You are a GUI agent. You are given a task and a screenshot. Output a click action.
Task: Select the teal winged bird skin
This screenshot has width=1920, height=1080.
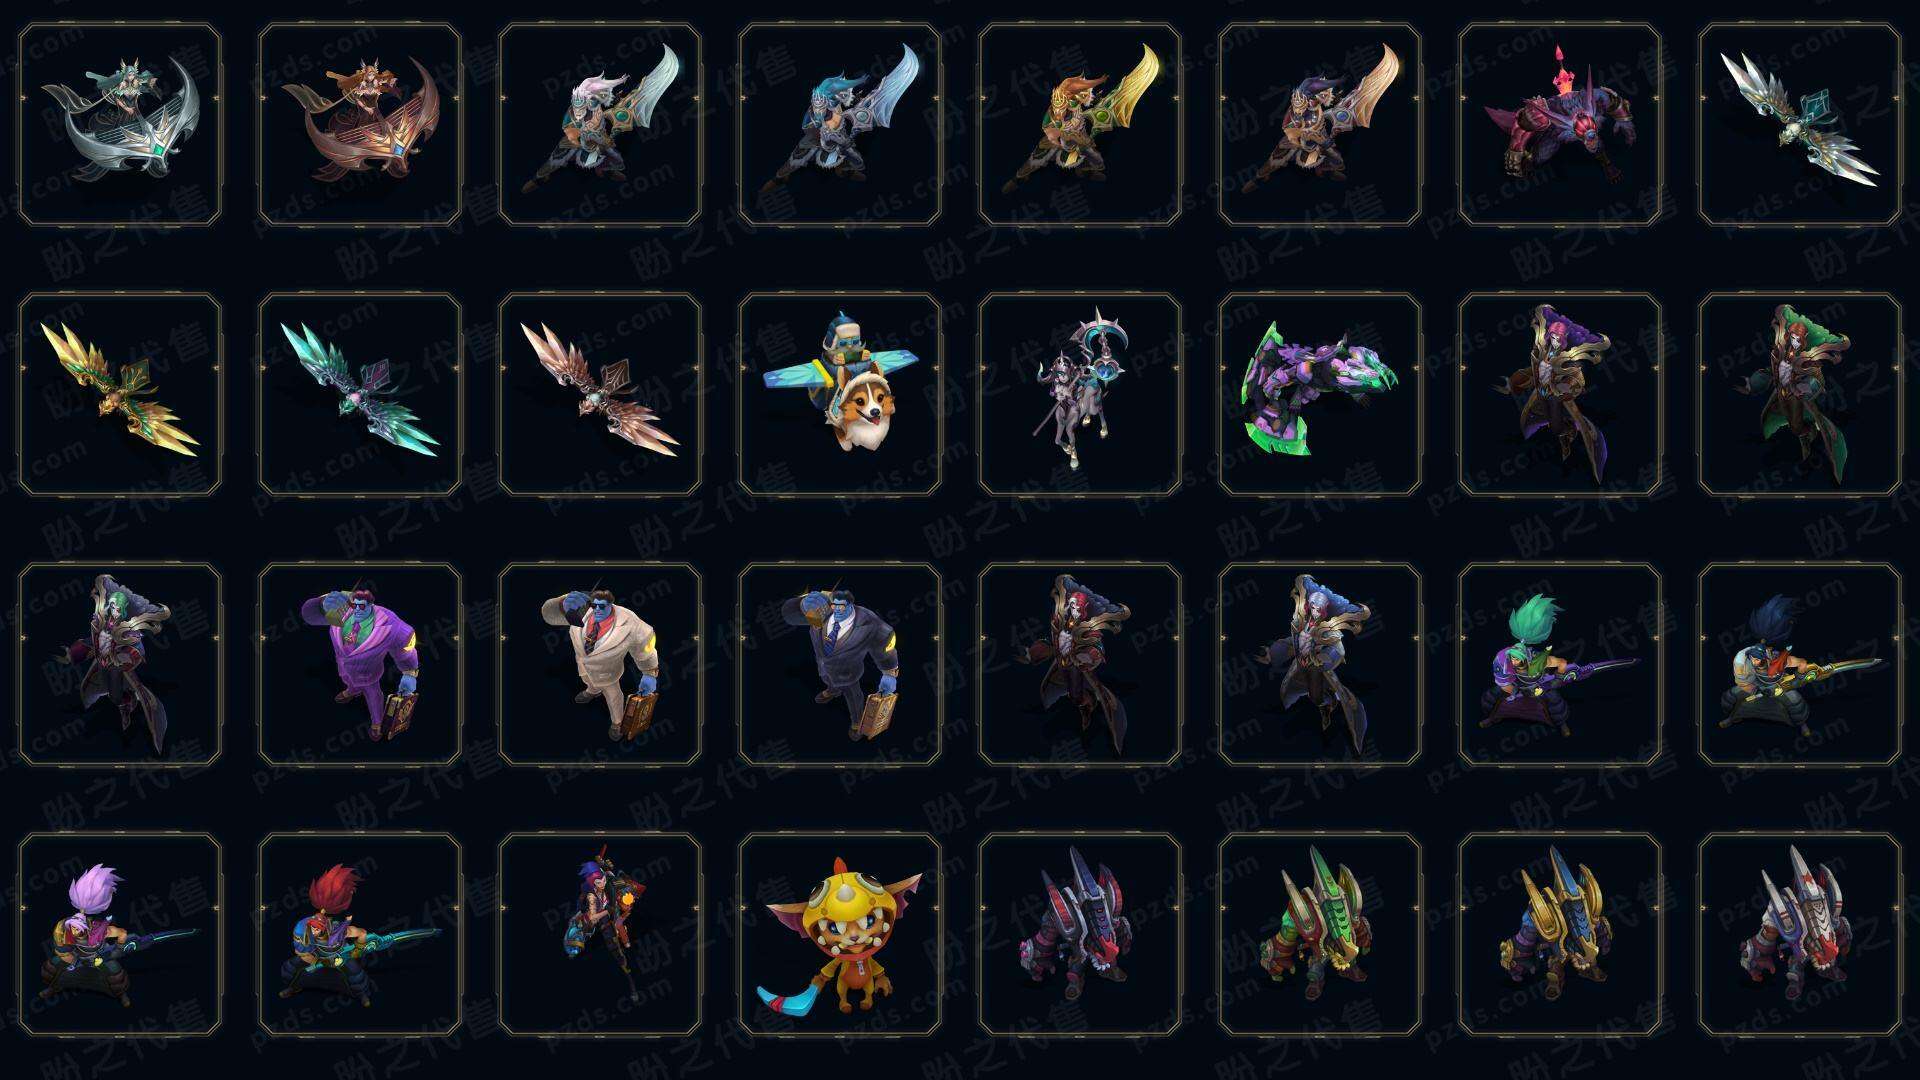tap(360, 395)
